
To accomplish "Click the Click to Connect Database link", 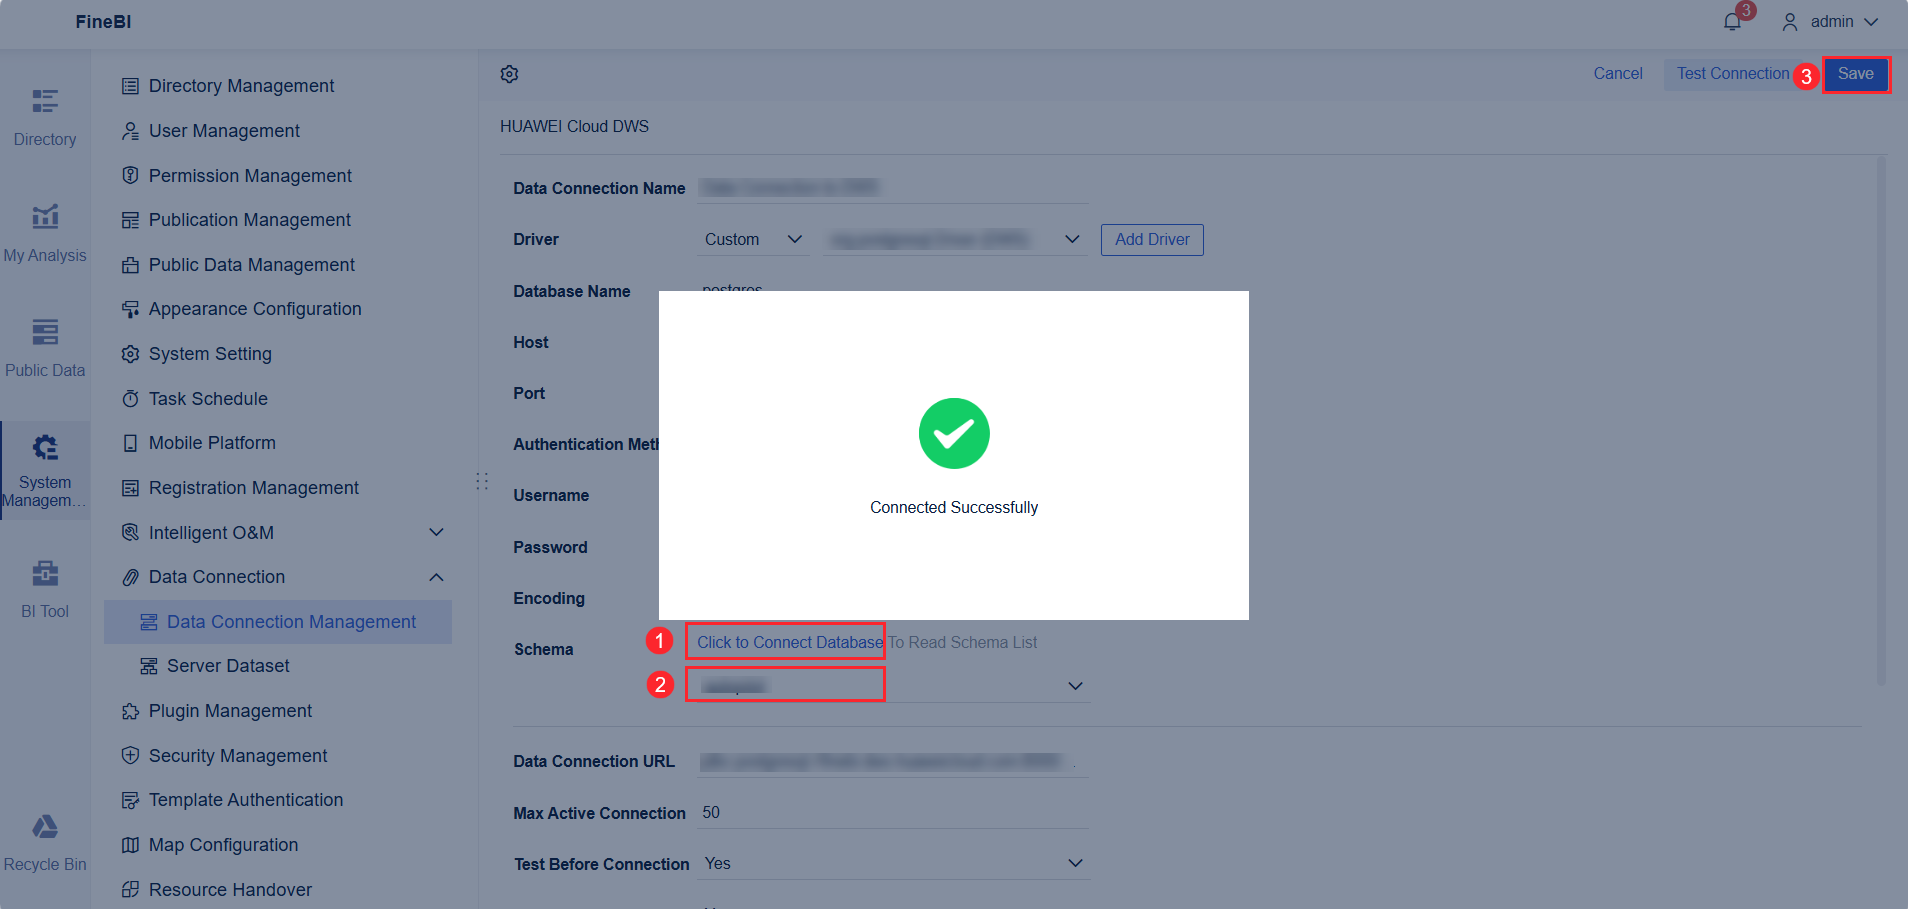I will [x=790, y=642].
